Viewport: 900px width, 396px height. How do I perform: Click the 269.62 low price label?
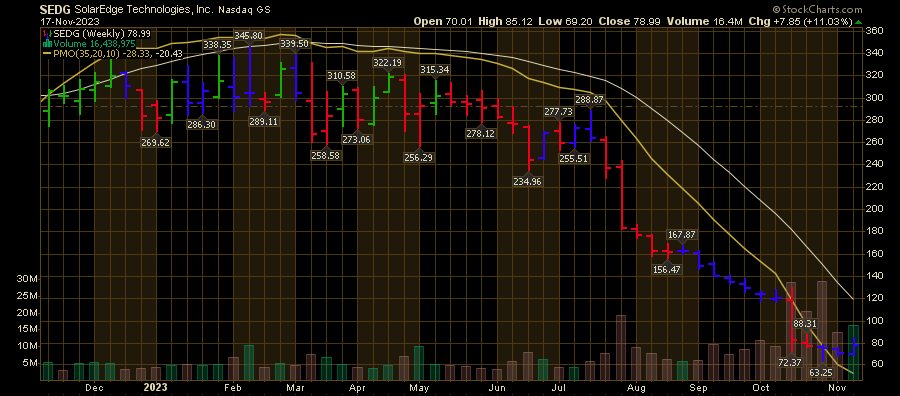click(155, 143)
